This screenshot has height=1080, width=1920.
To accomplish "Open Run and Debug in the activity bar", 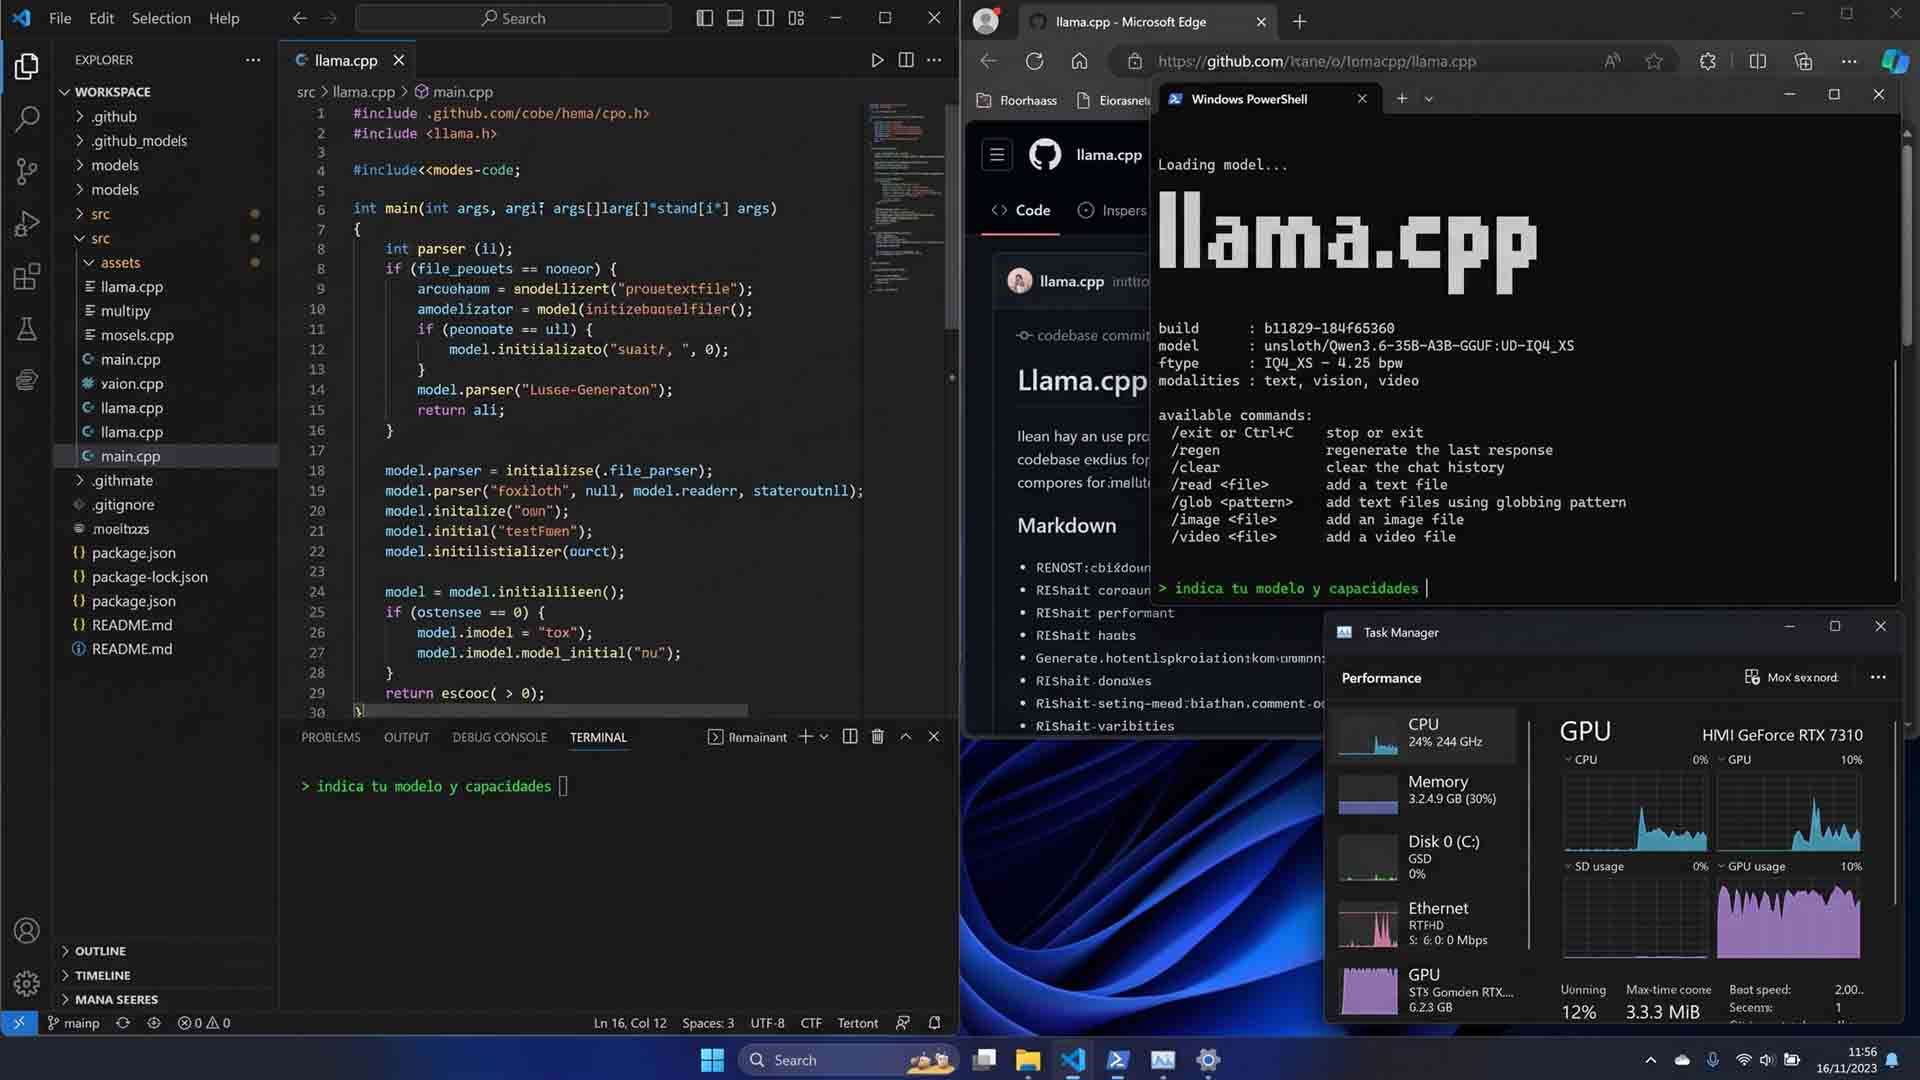I will tap(27, 224).
